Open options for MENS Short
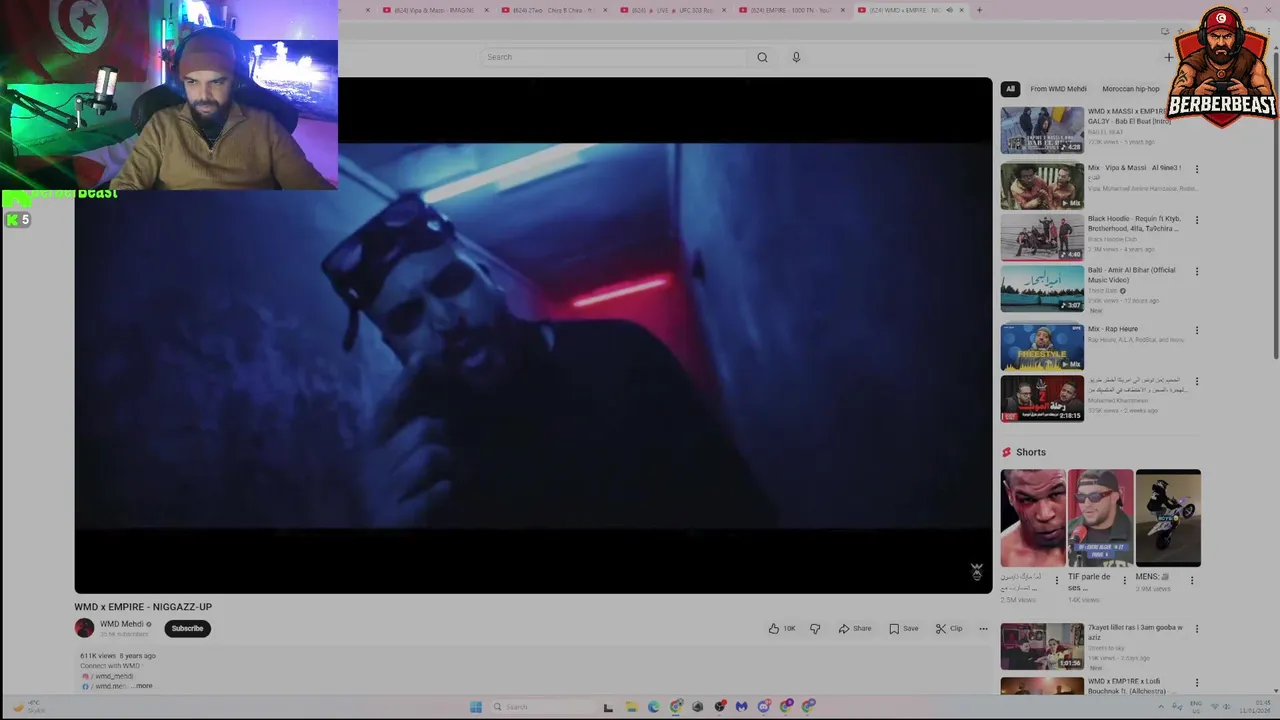 click(x=1191, y=580)
